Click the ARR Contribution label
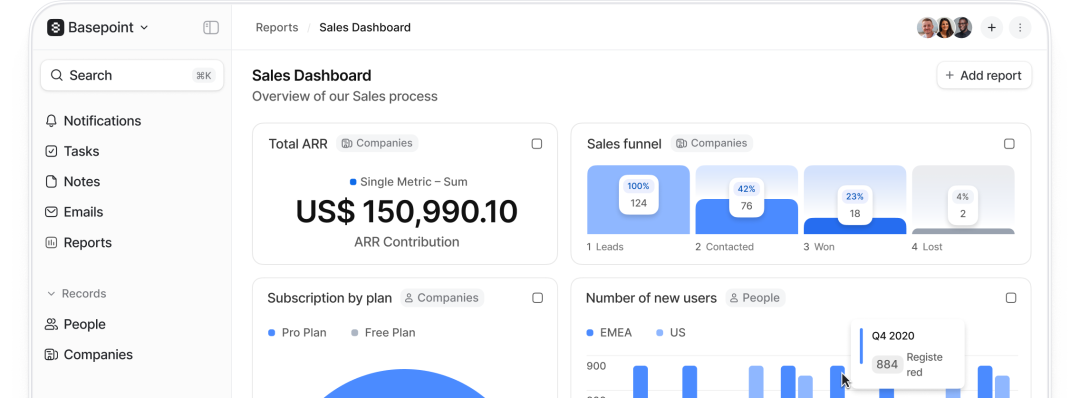Viewport: 1080px width, 398px height. coord(406,242)
